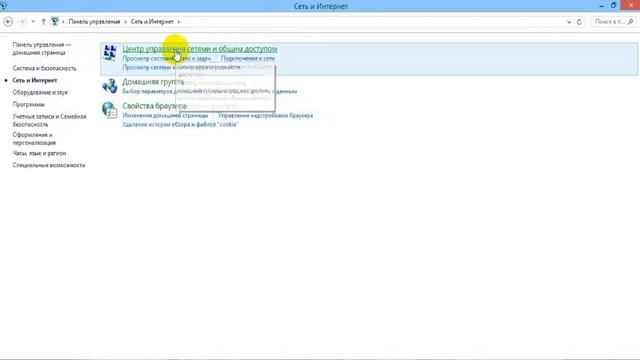
Task: Minimize the Сеть и Интернет window
Action: (x=602, y=6)
